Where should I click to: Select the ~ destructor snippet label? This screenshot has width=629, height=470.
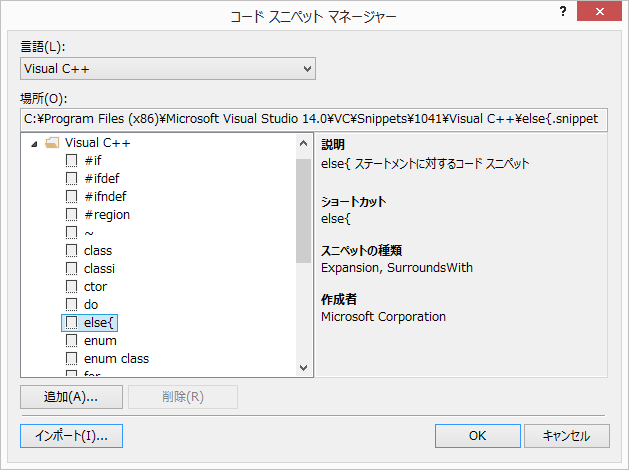[89, 233]
